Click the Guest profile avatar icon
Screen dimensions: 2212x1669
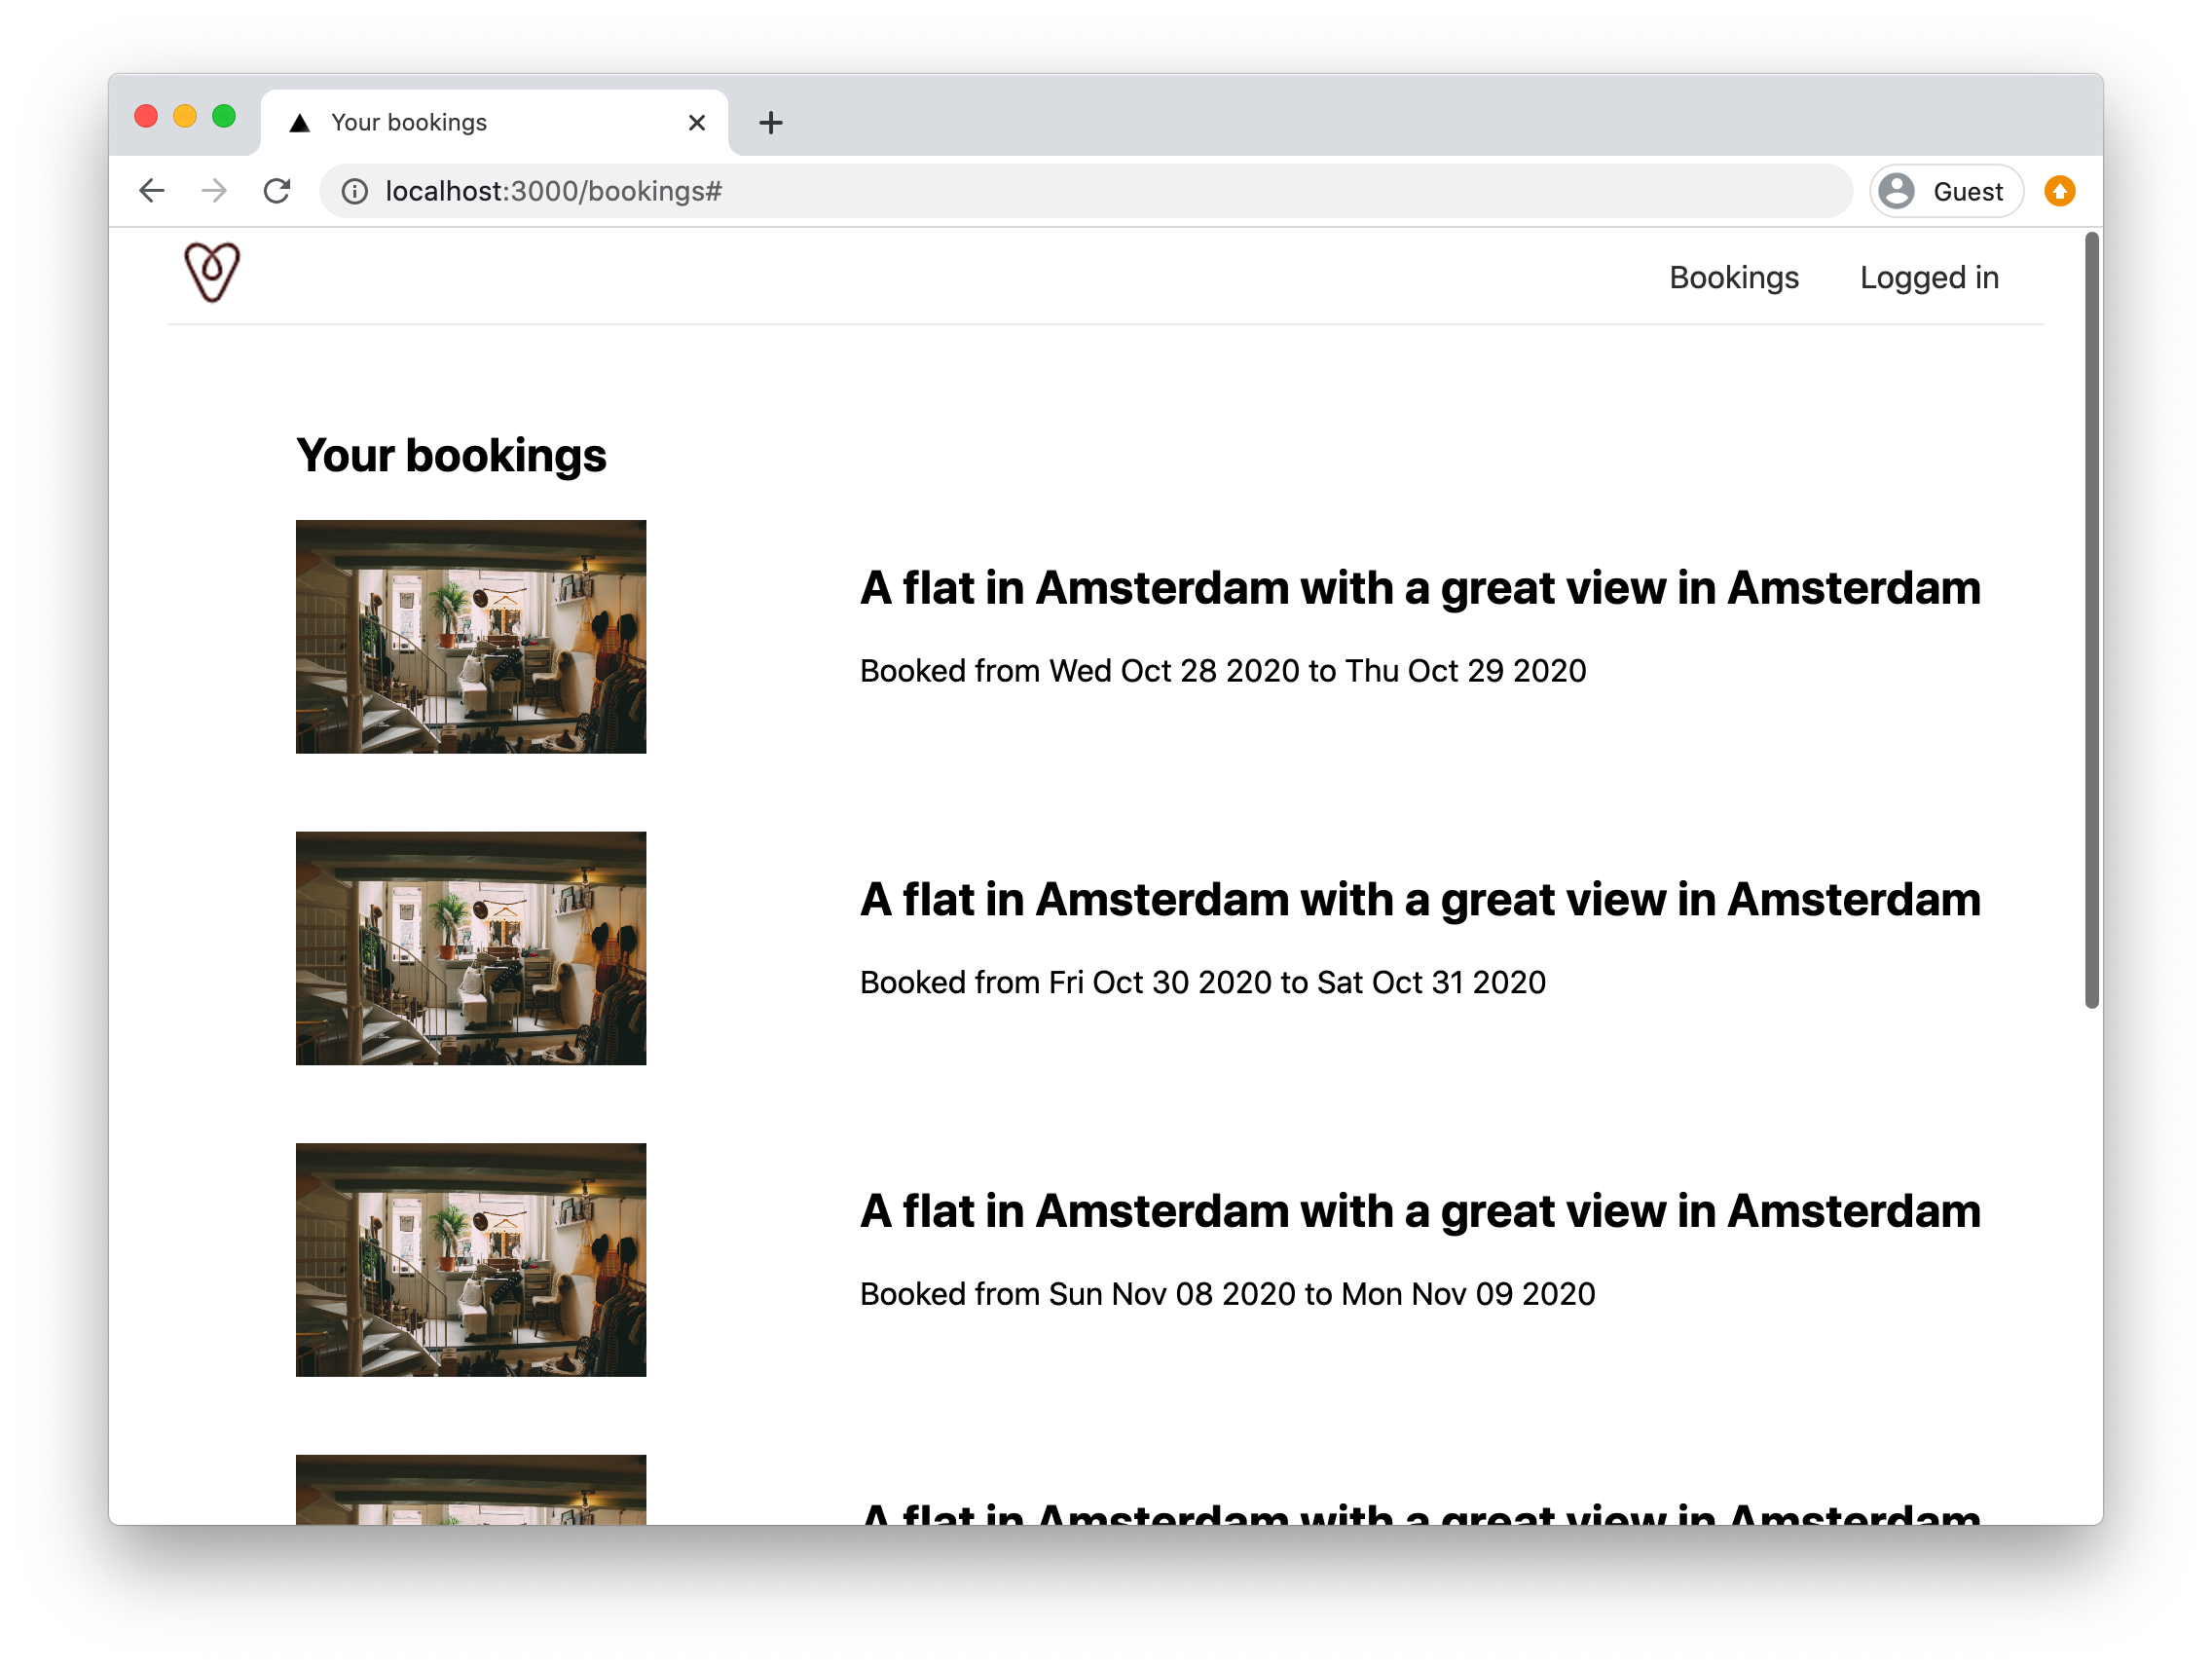coord(1896,191)
